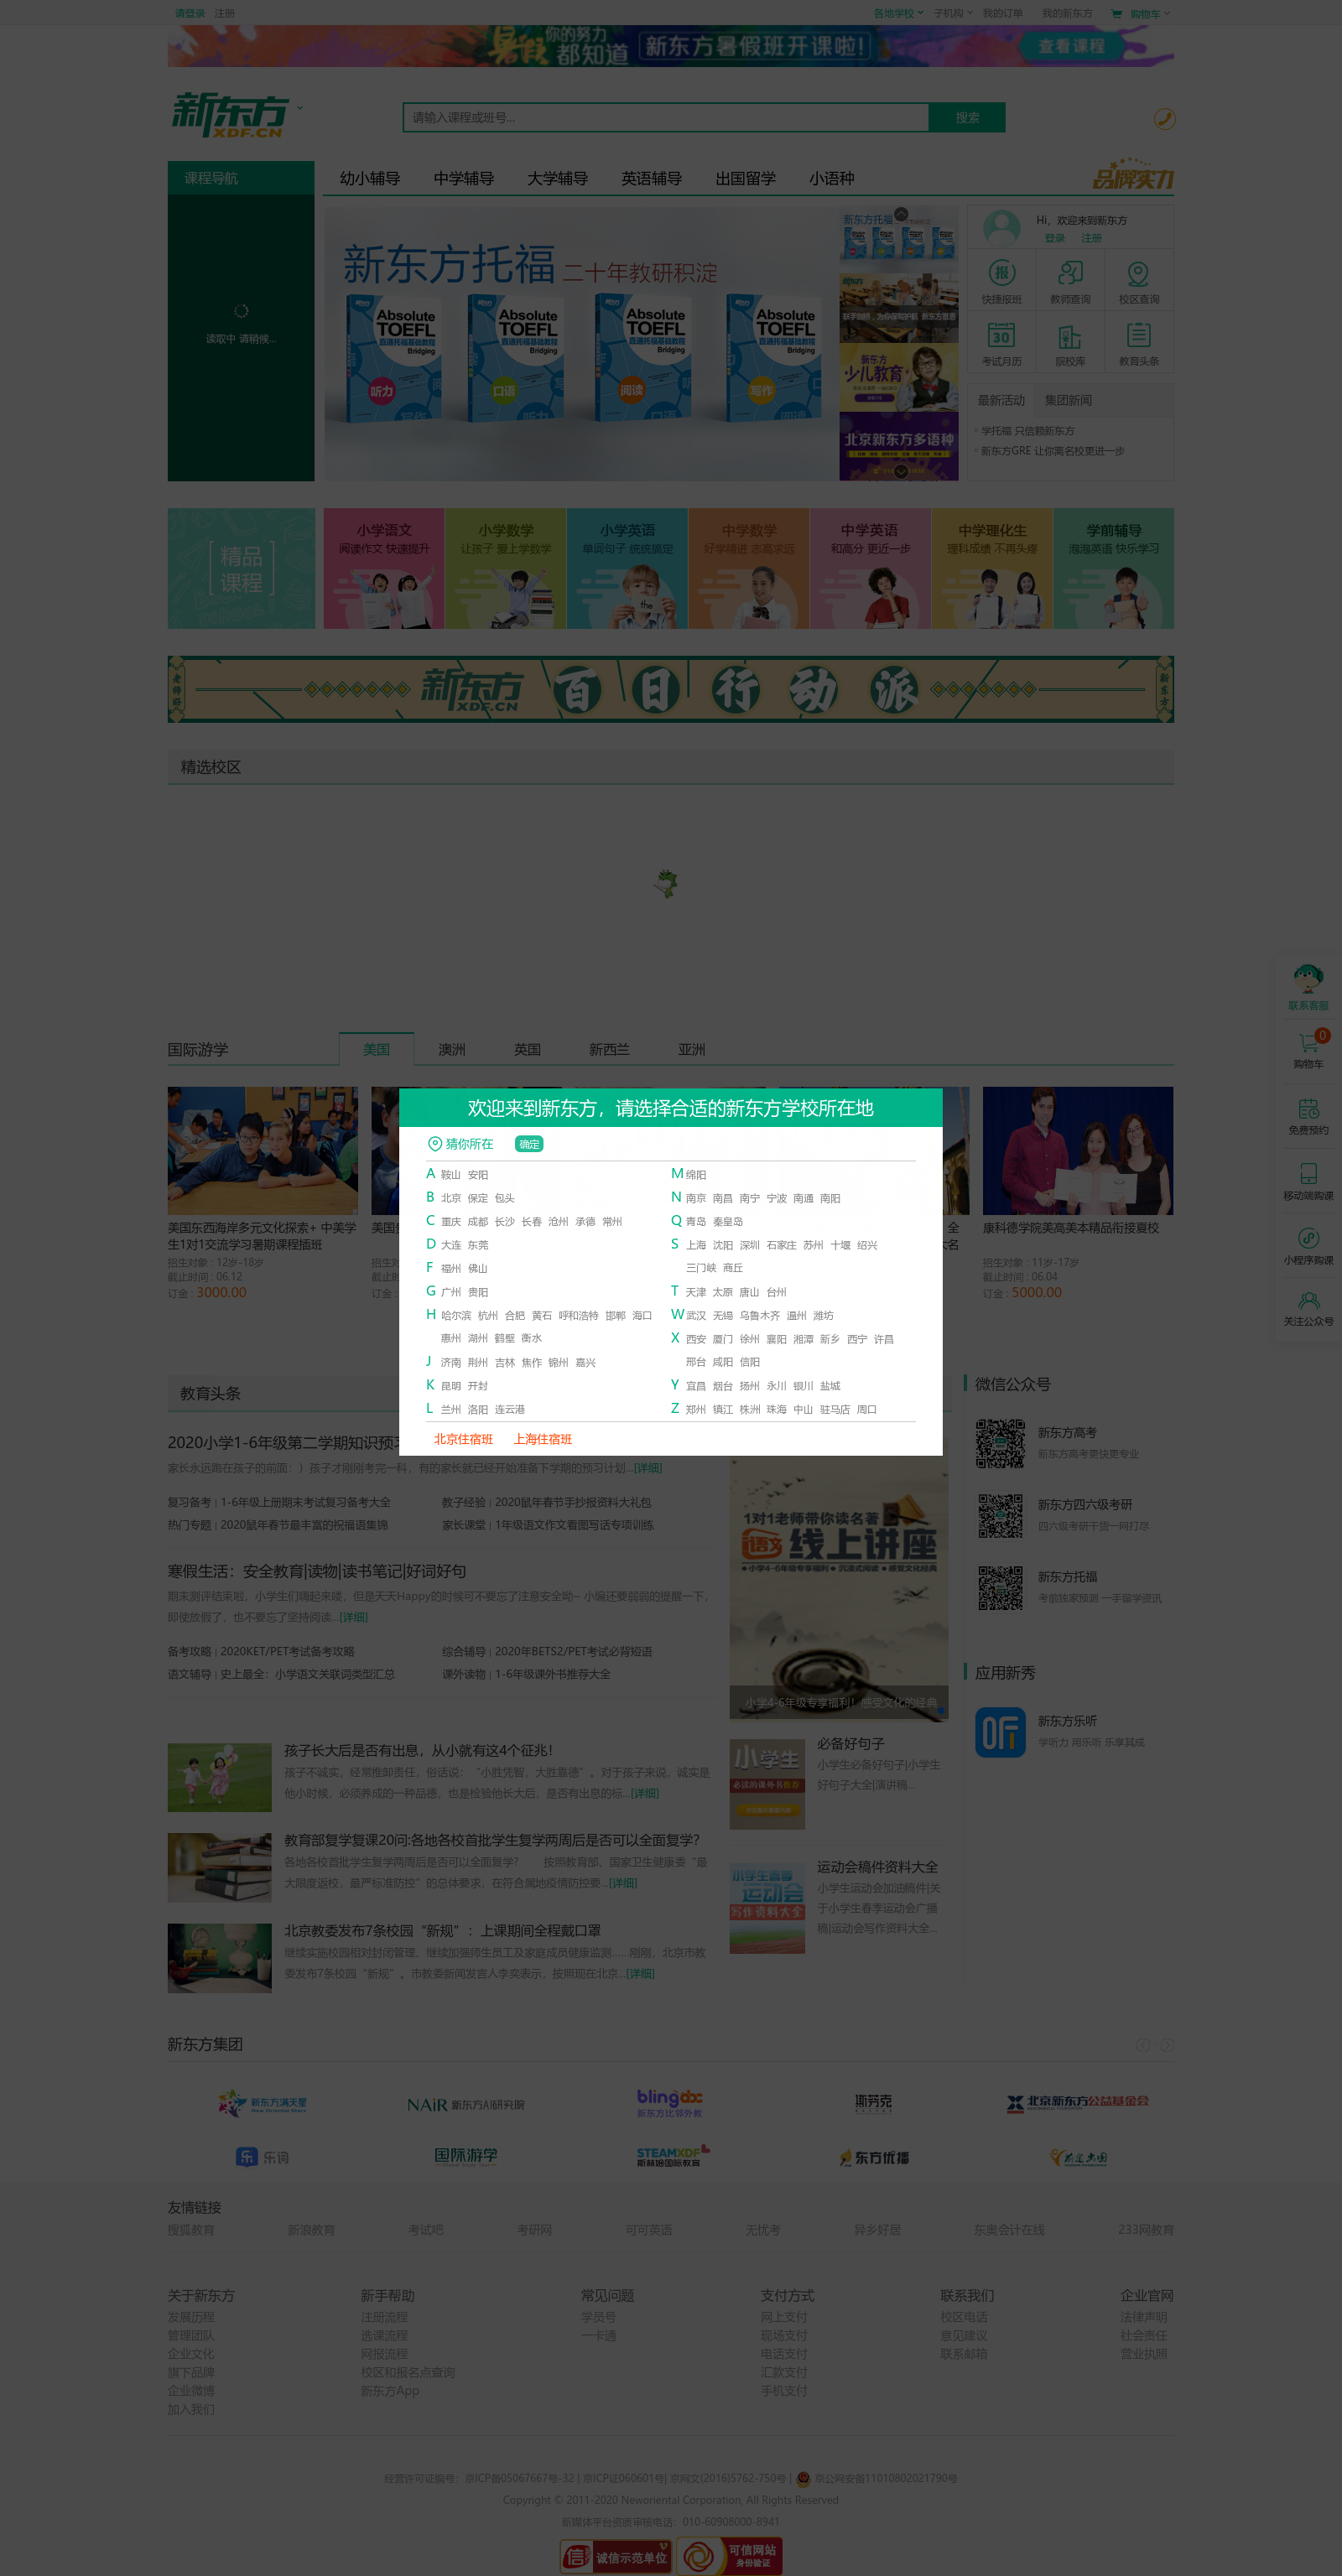Click the 新东方四六级考研 QR code
Viewport: 1342px width, 2576px height.
(1000, 1515)
